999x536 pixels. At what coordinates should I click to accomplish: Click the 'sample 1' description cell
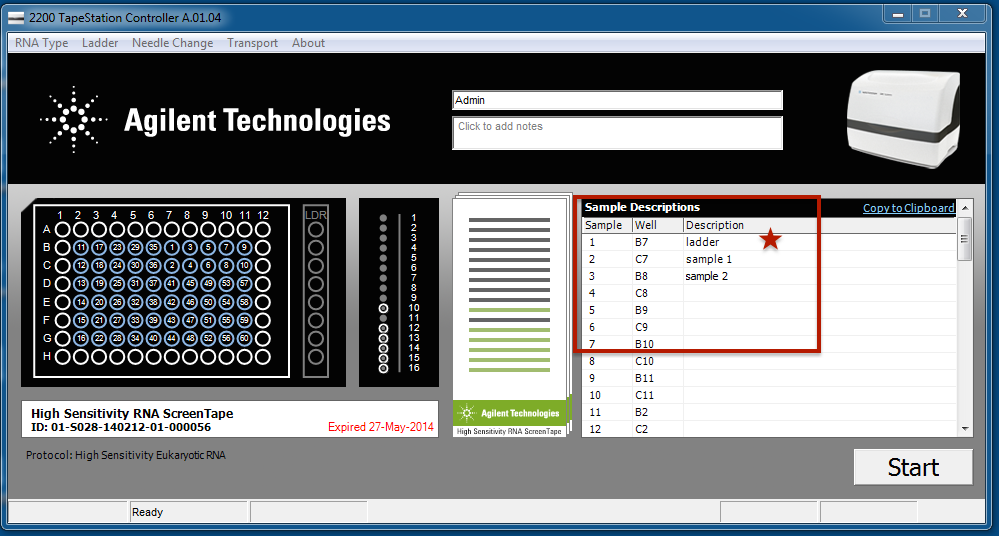click(x=819, y=259)
